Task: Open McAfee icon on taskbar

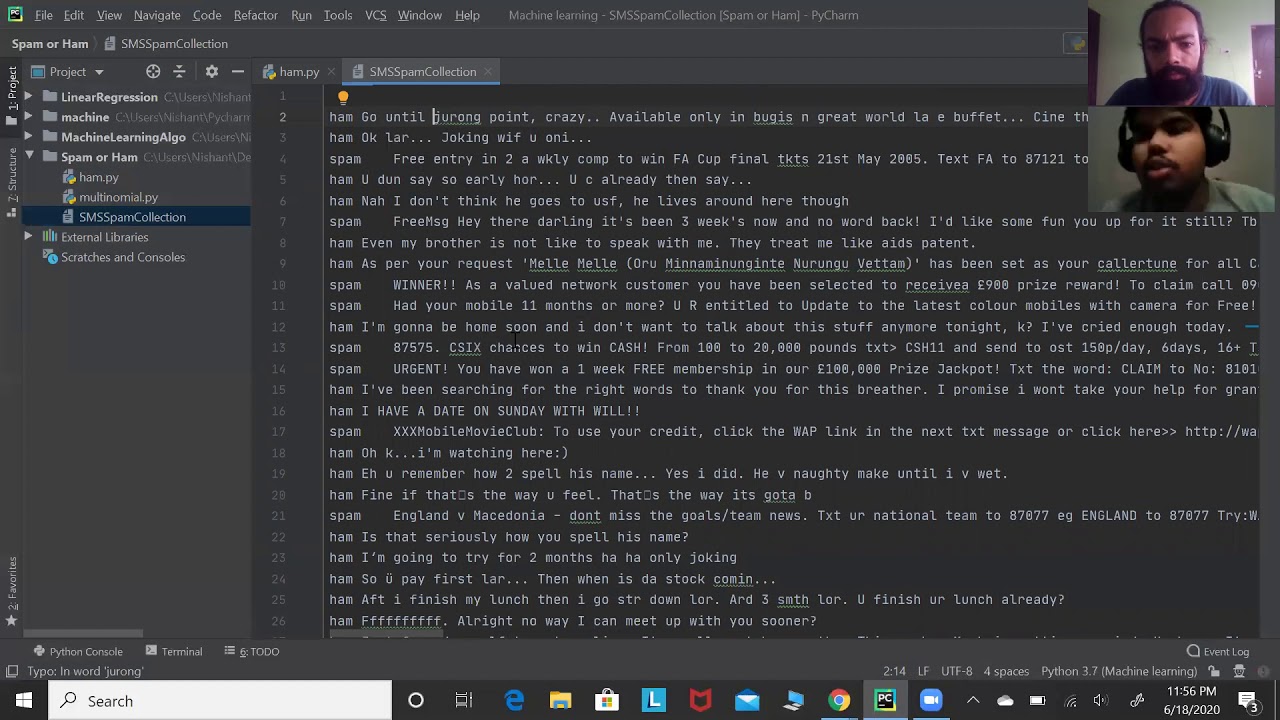Action: tap(700, 701)
